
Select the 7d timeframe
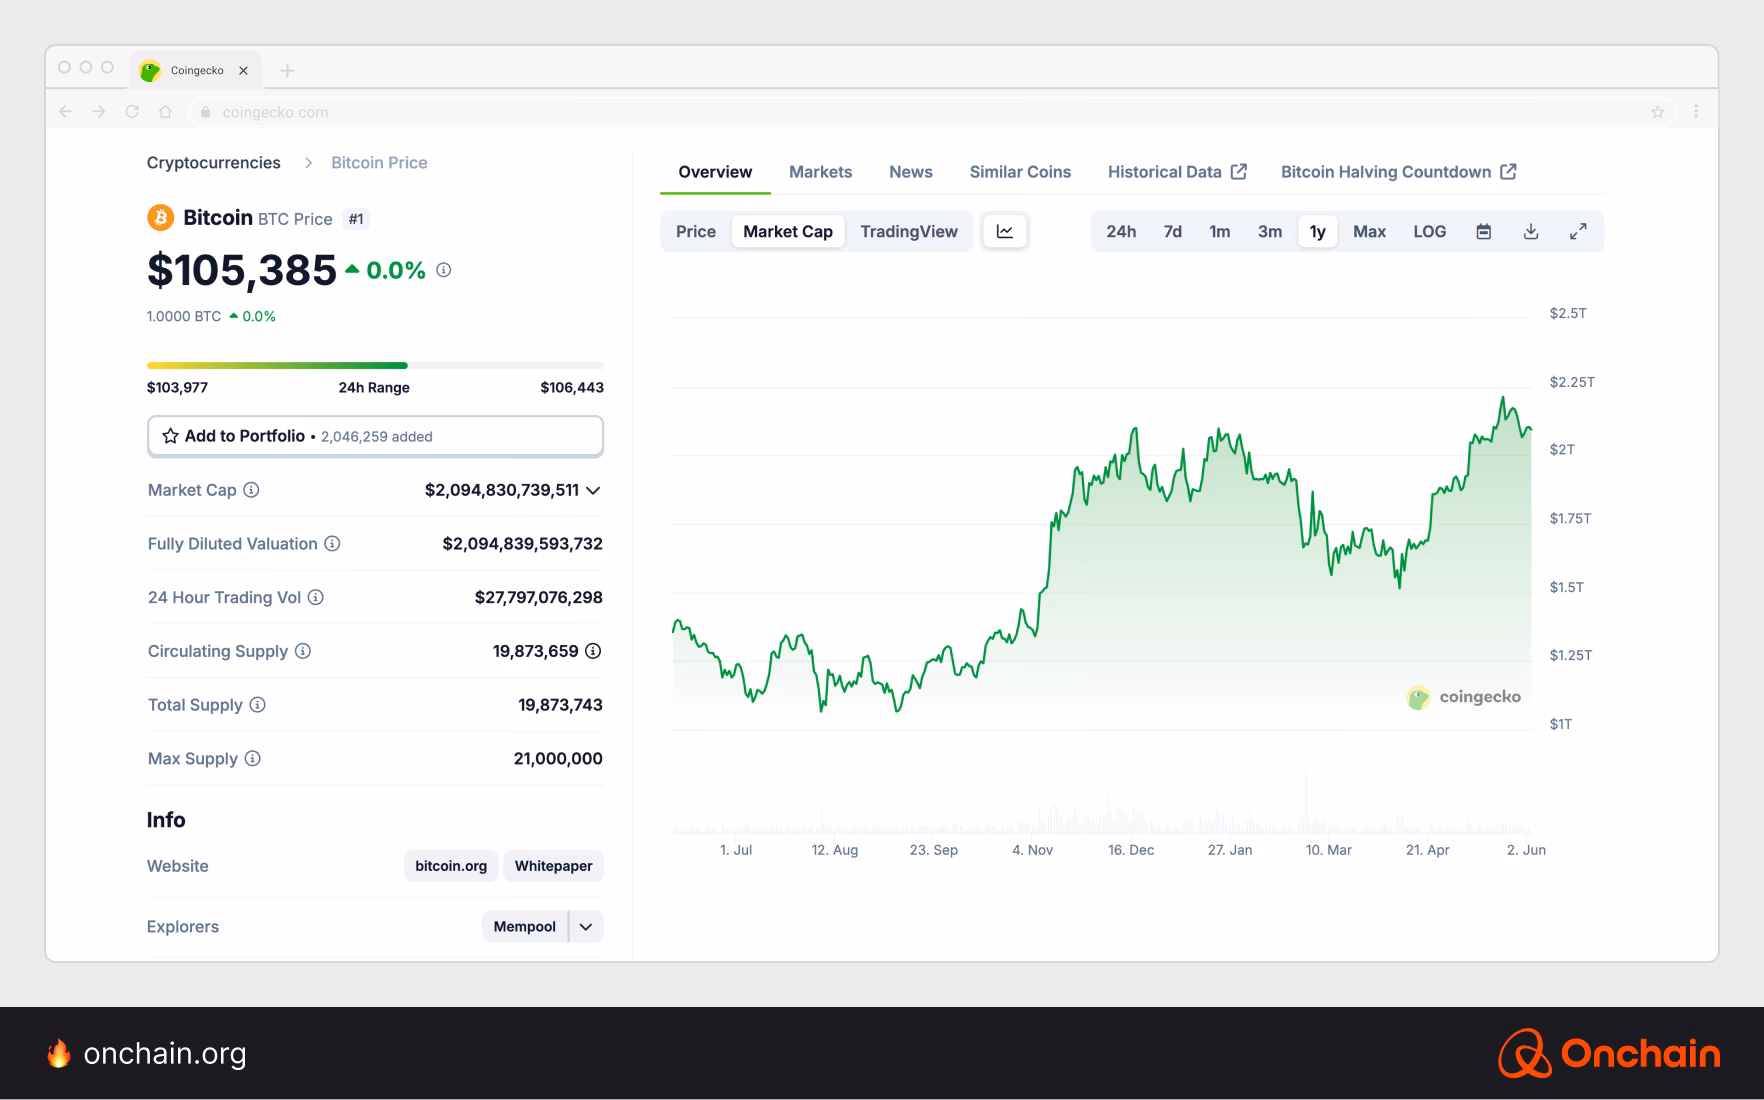tap(1172, 231)
